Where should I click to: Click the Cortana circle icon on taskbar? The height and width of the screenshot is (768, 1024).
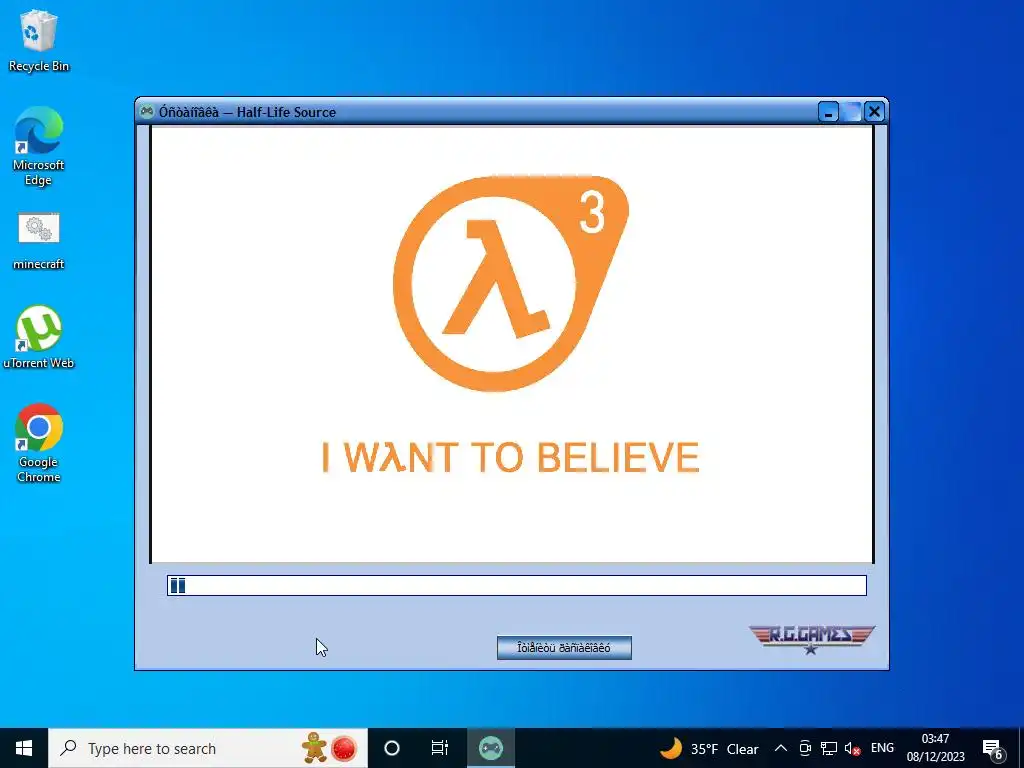(392, 748)
